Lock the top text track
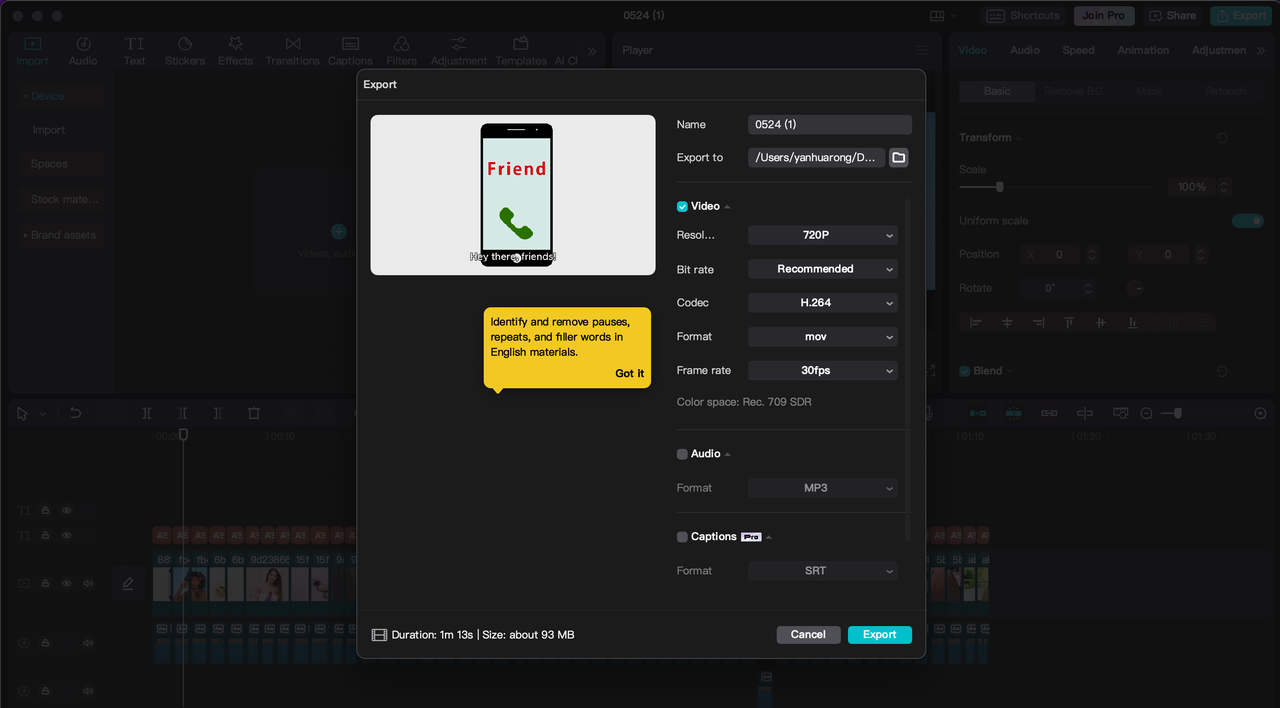The image size is (1280, 708). pos(46,510)
